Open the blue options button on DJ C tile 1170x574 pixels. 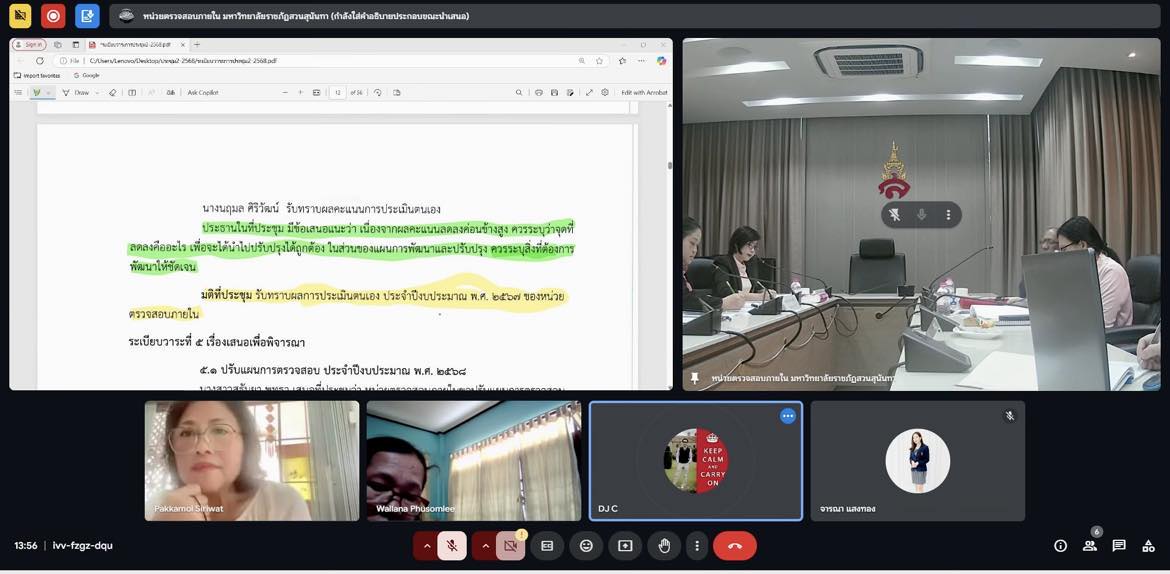coord(788,416)
